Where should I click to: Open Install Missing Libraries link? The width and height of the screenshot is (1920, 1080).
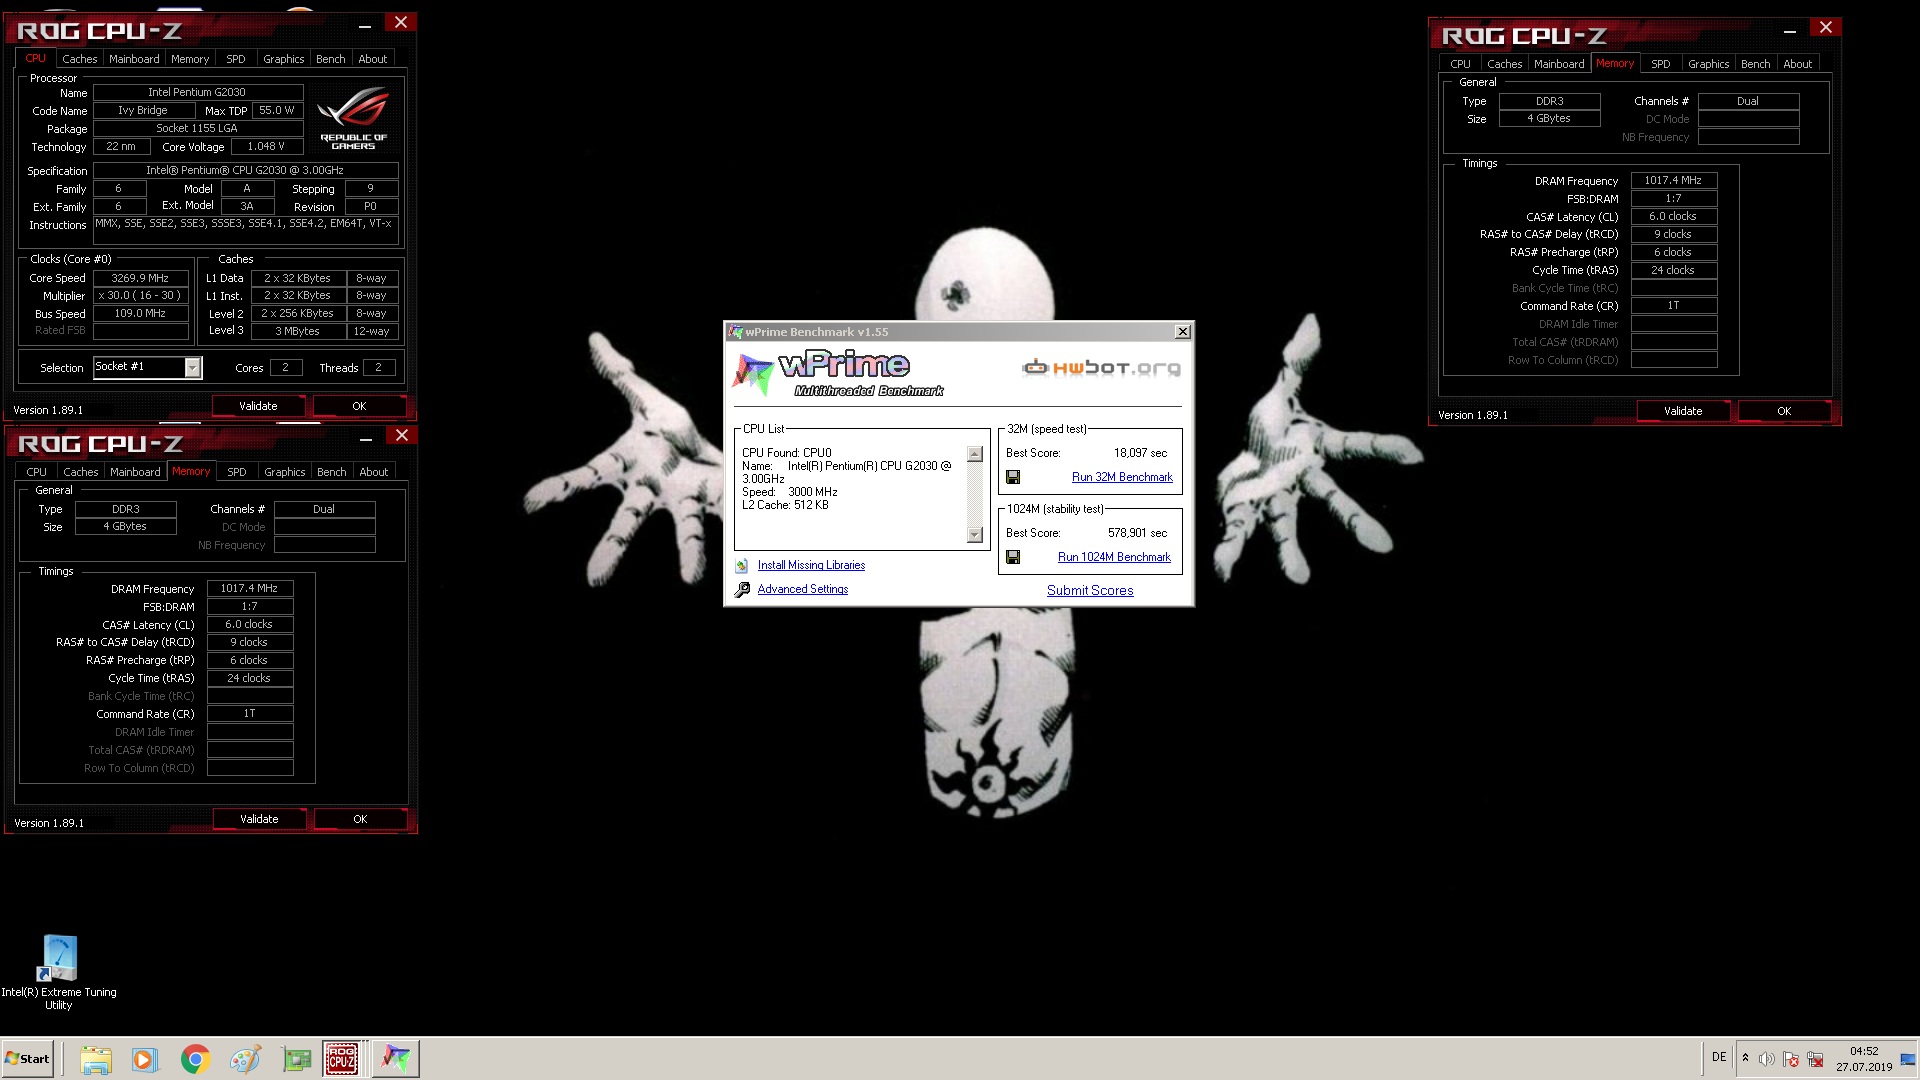811,565
